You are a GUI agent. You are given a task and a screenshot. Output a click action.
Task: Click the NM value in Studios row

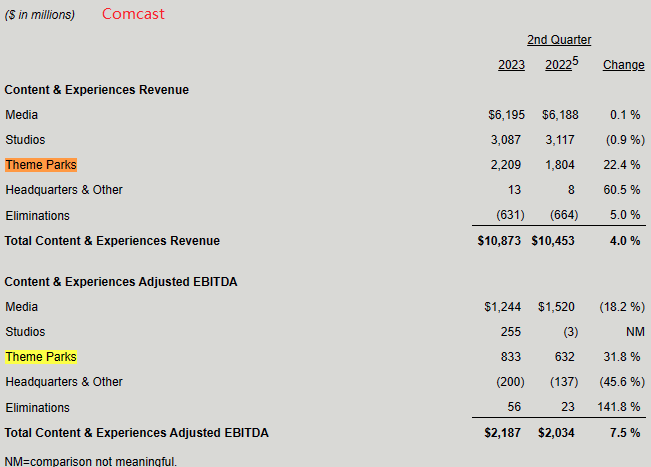[x=635, y=332]
